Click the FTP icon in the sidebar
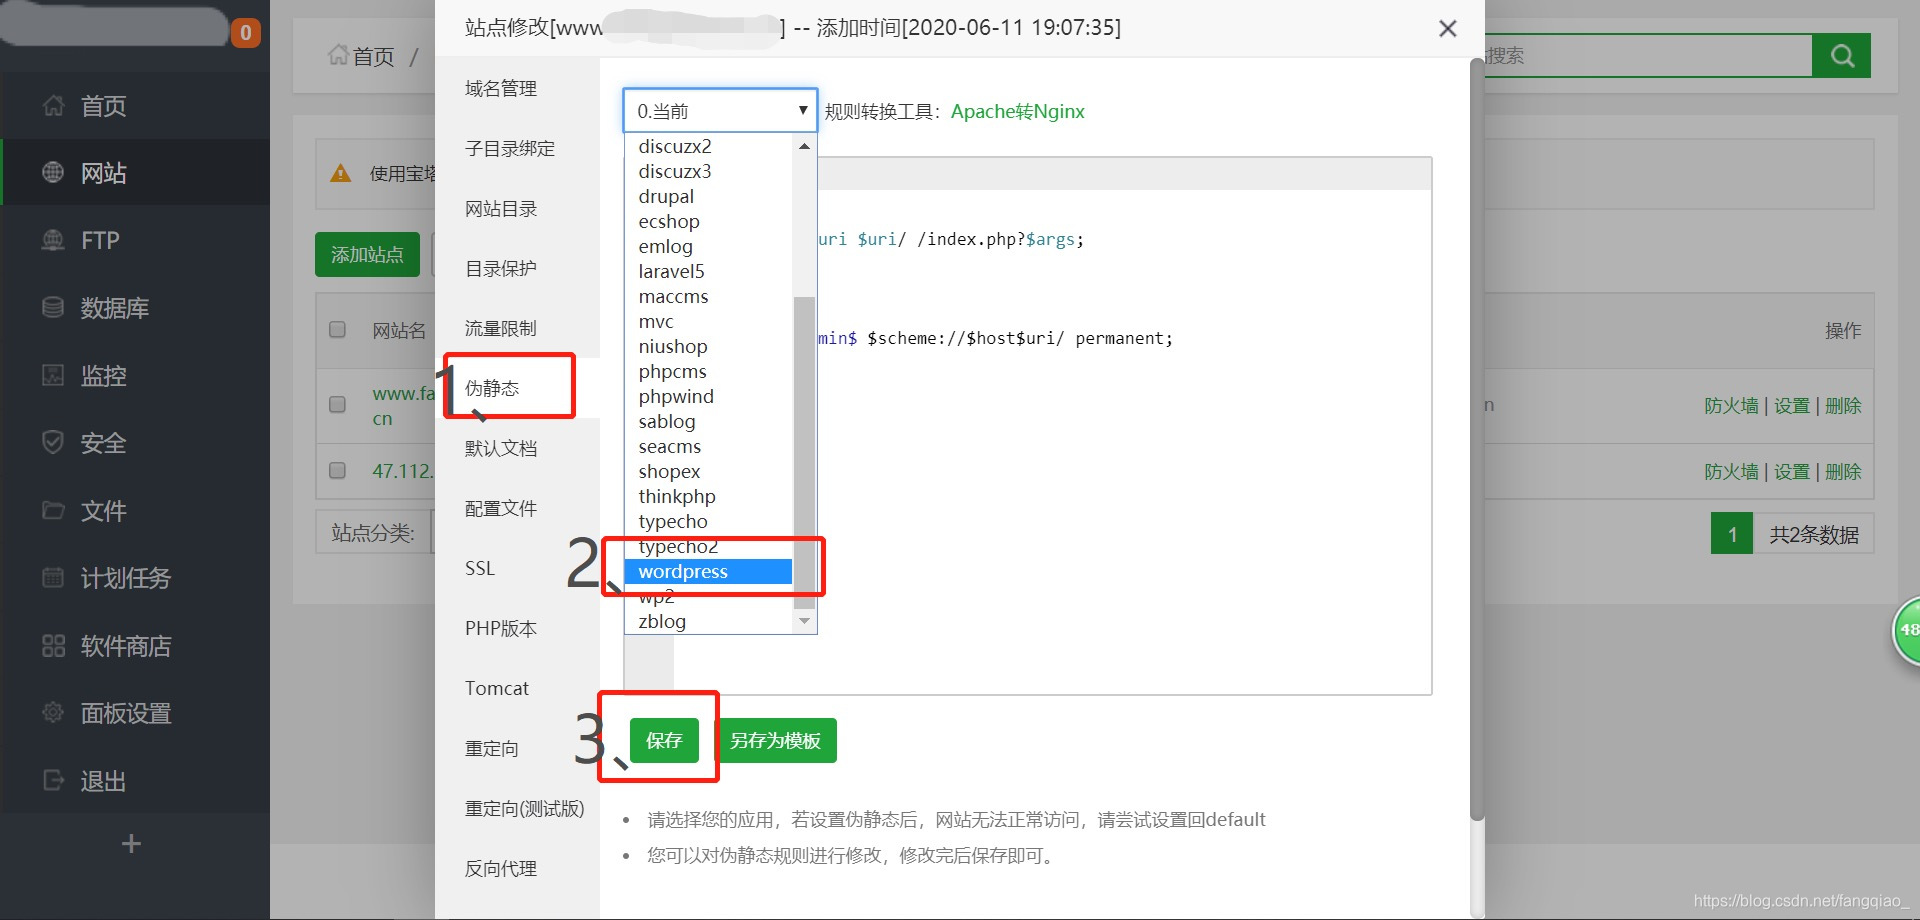This screenshot has width=1920, height=920. pyautogui.click(x=53, y=240)
